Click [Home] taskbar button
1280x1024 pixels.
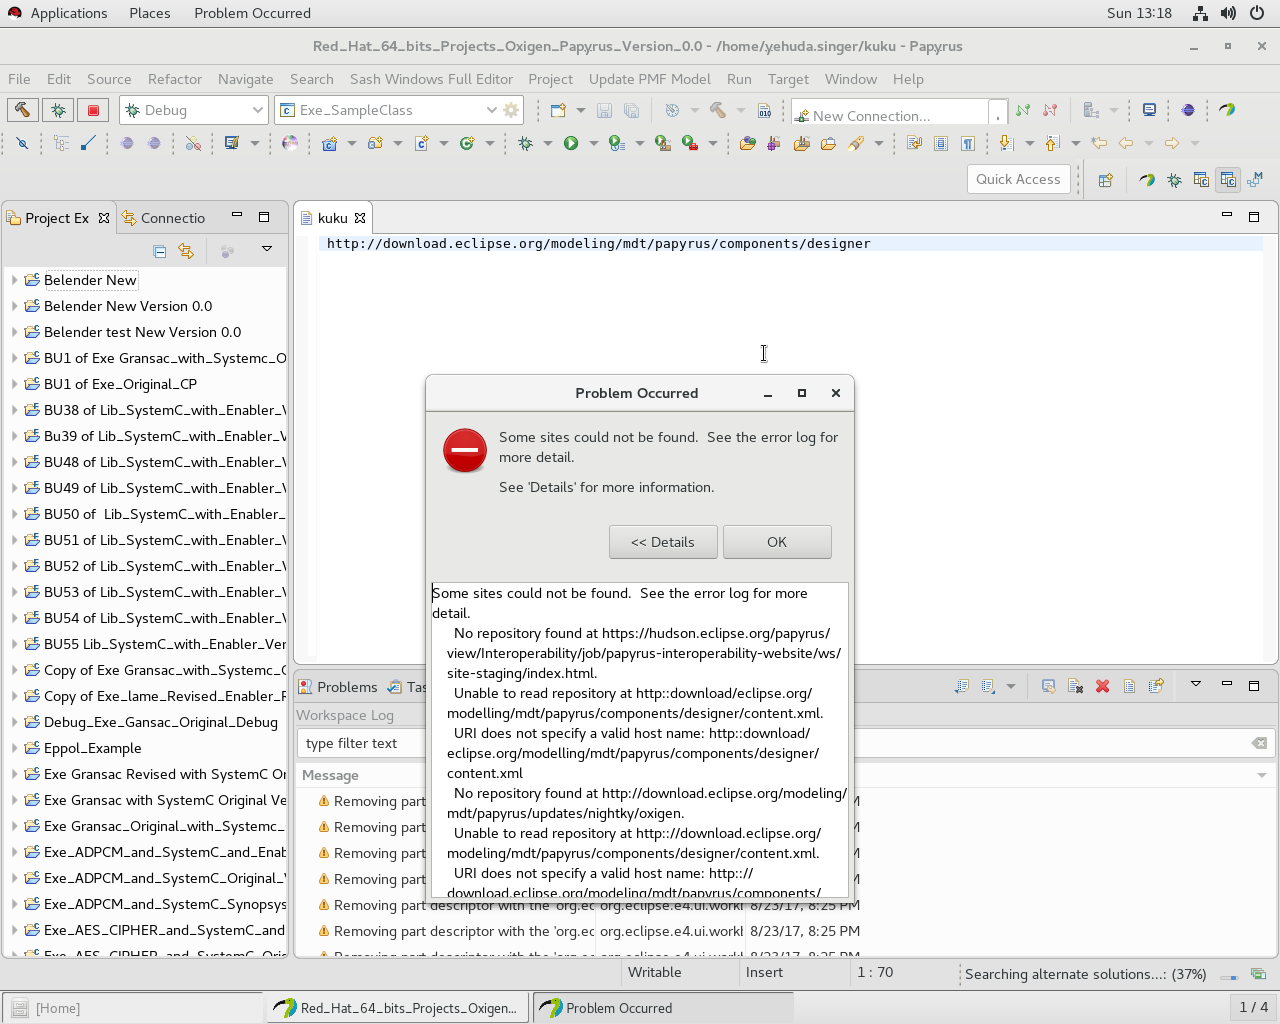[132, 1008]
